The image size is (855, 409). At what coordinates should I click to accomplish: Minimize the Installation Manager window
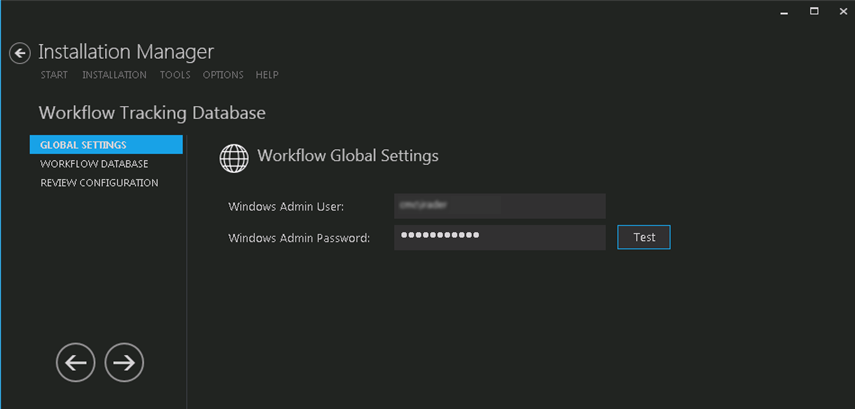[785, 11]
